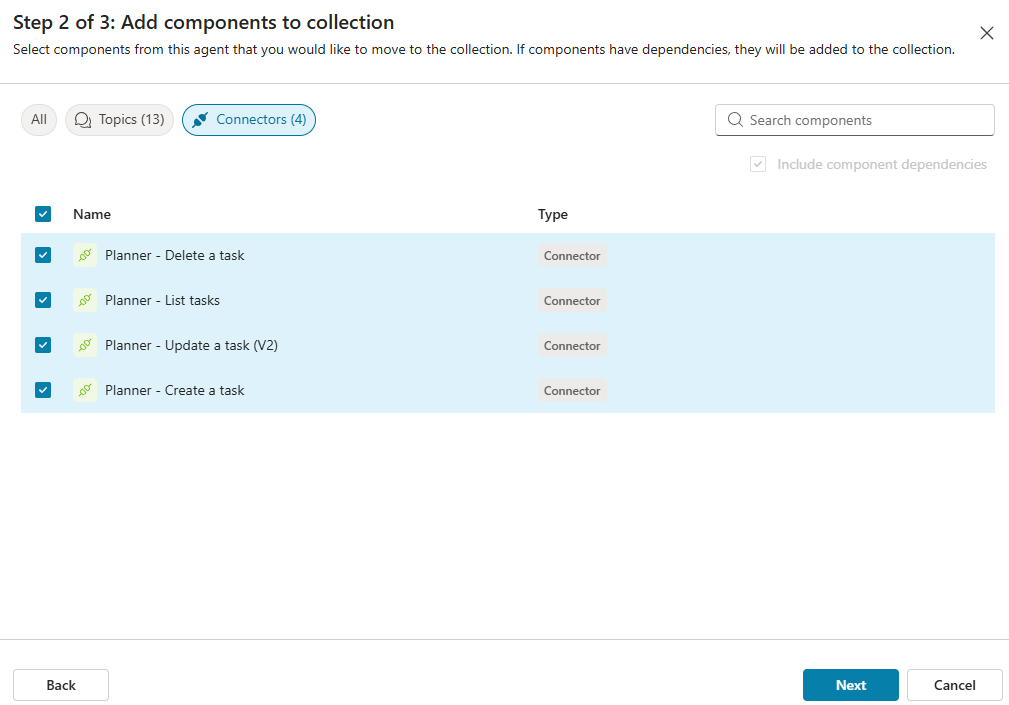This screenshot has height=705, width=1009.
Task: Click the magnifier icon in search box
Action: tap(735, 120)
